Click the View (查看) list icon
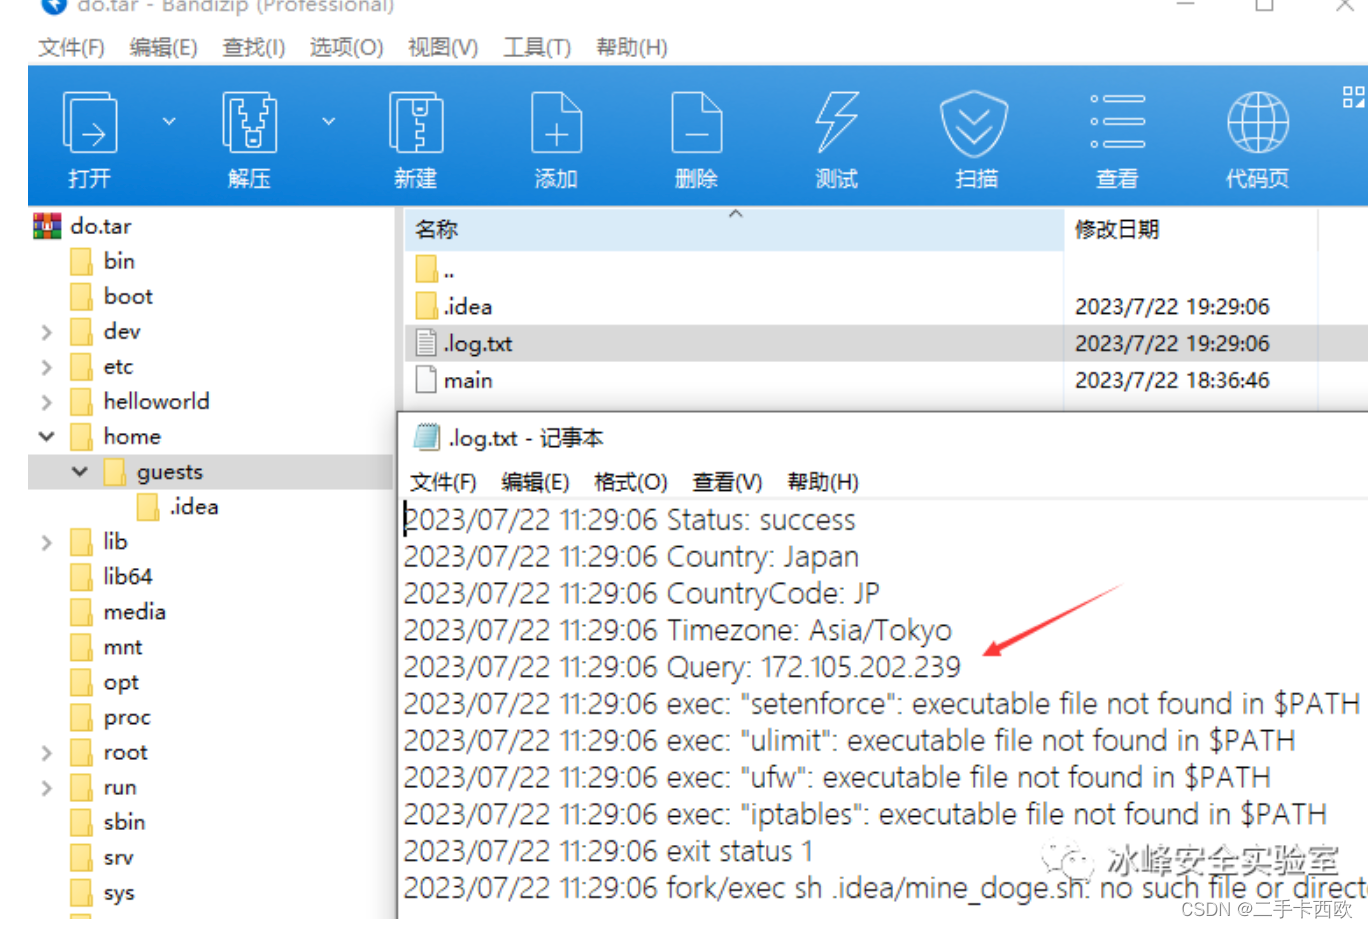The width and height of the screenshot is (1368, 928). coord(1117,122)
